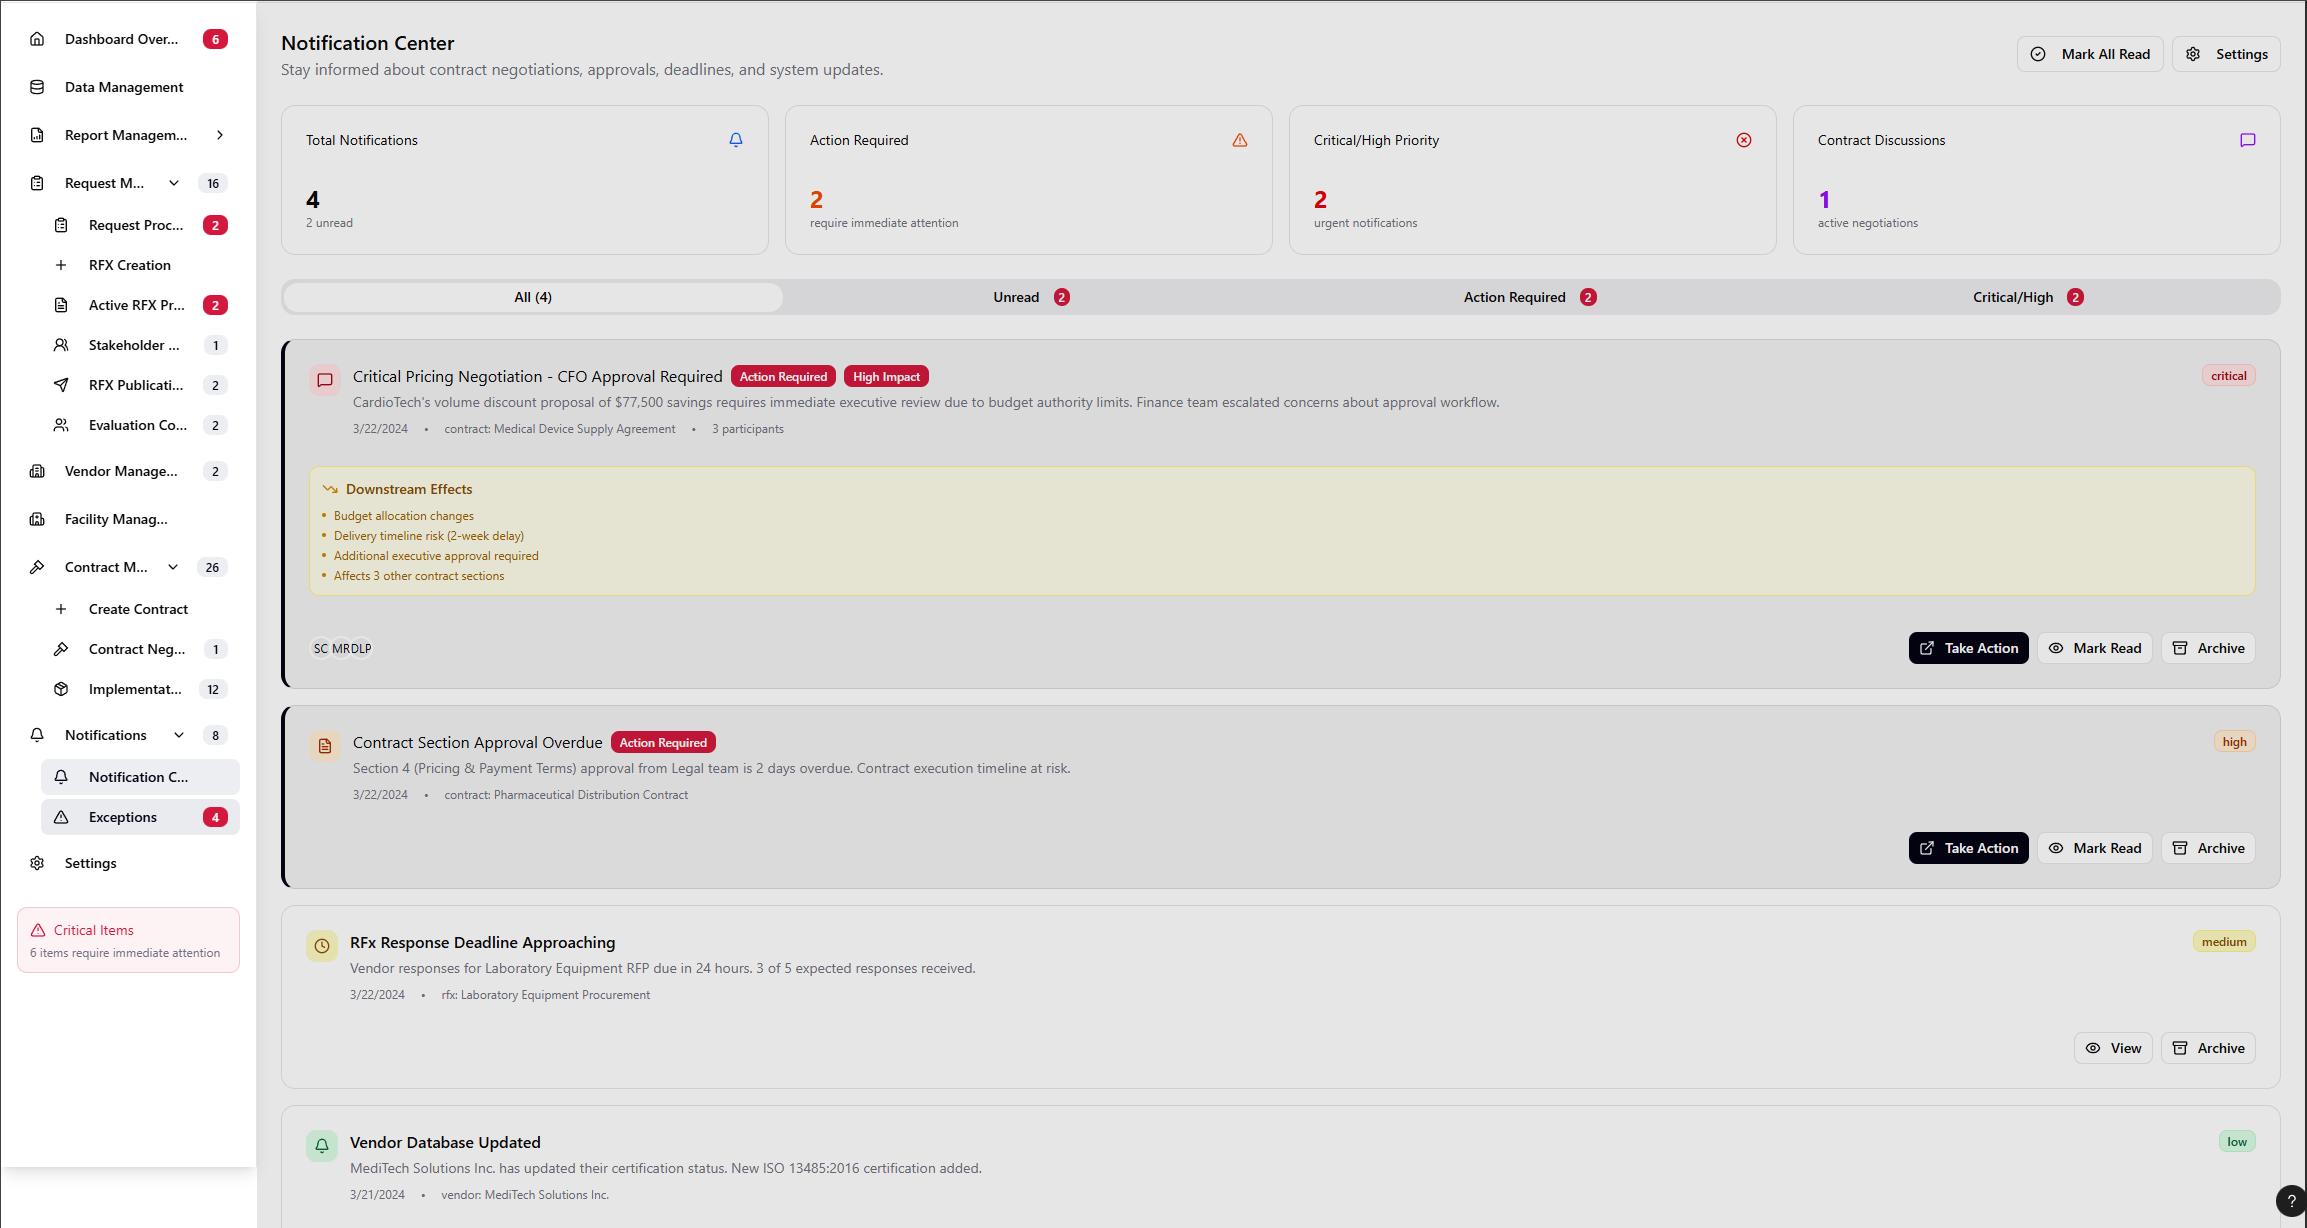The image size is (2307, 1228).
Task: Open Exceptions via the warning triangle icon
Action: pos(62,817)
